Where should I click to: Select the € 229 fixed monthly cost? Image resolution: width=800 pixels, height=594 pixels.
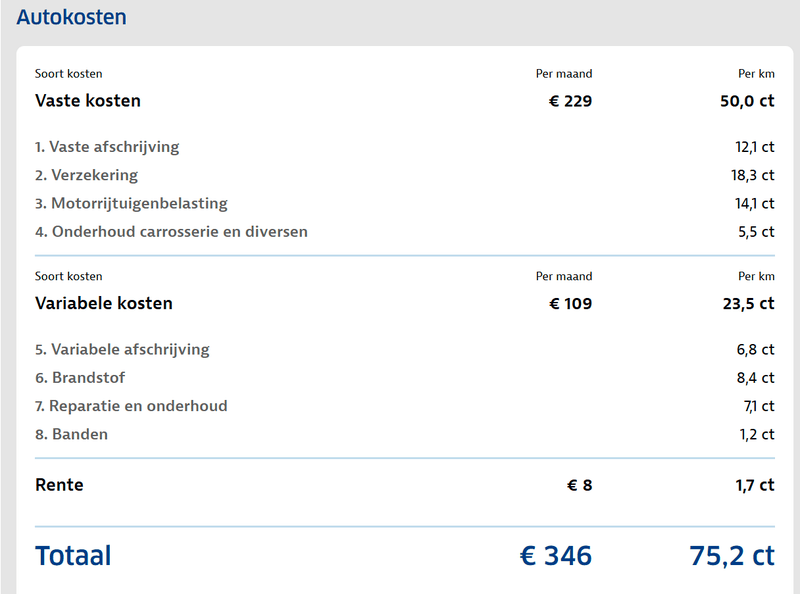(571, 101)
